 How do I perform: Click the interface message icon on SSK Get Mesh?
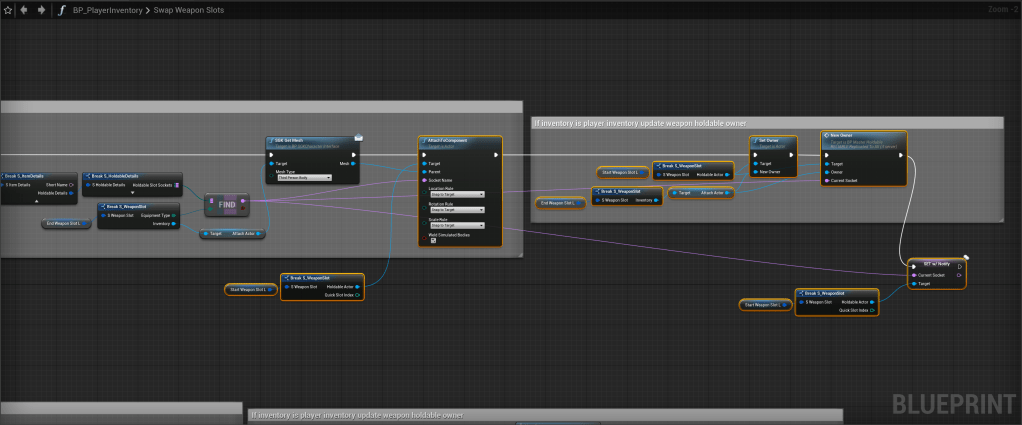358,137
